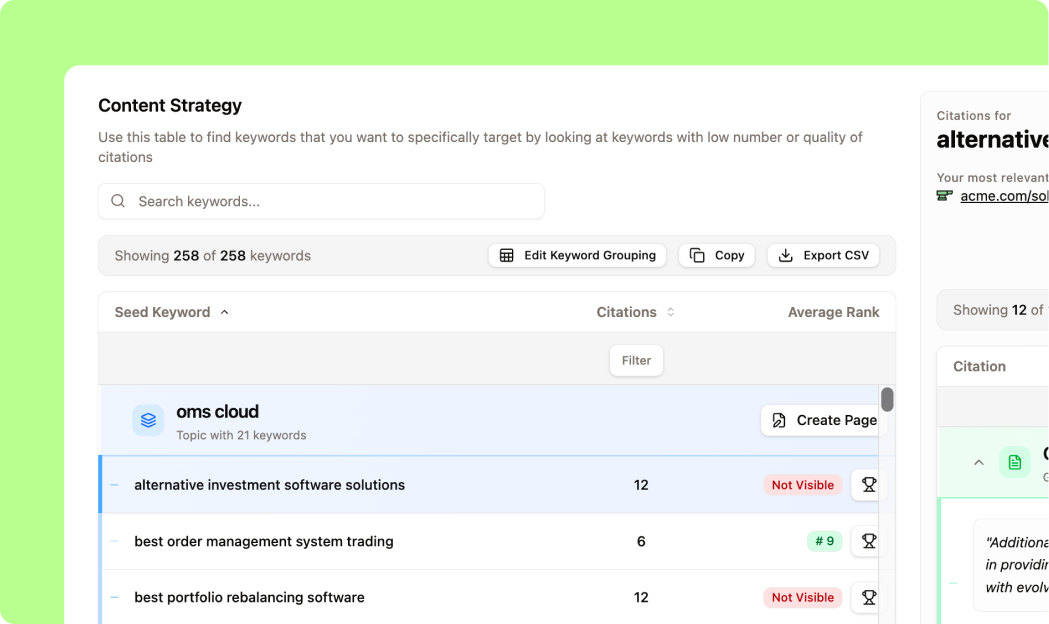The image size is (1049, 624).
Task: Export keywords as CSV
Action: tap(824, 255)
